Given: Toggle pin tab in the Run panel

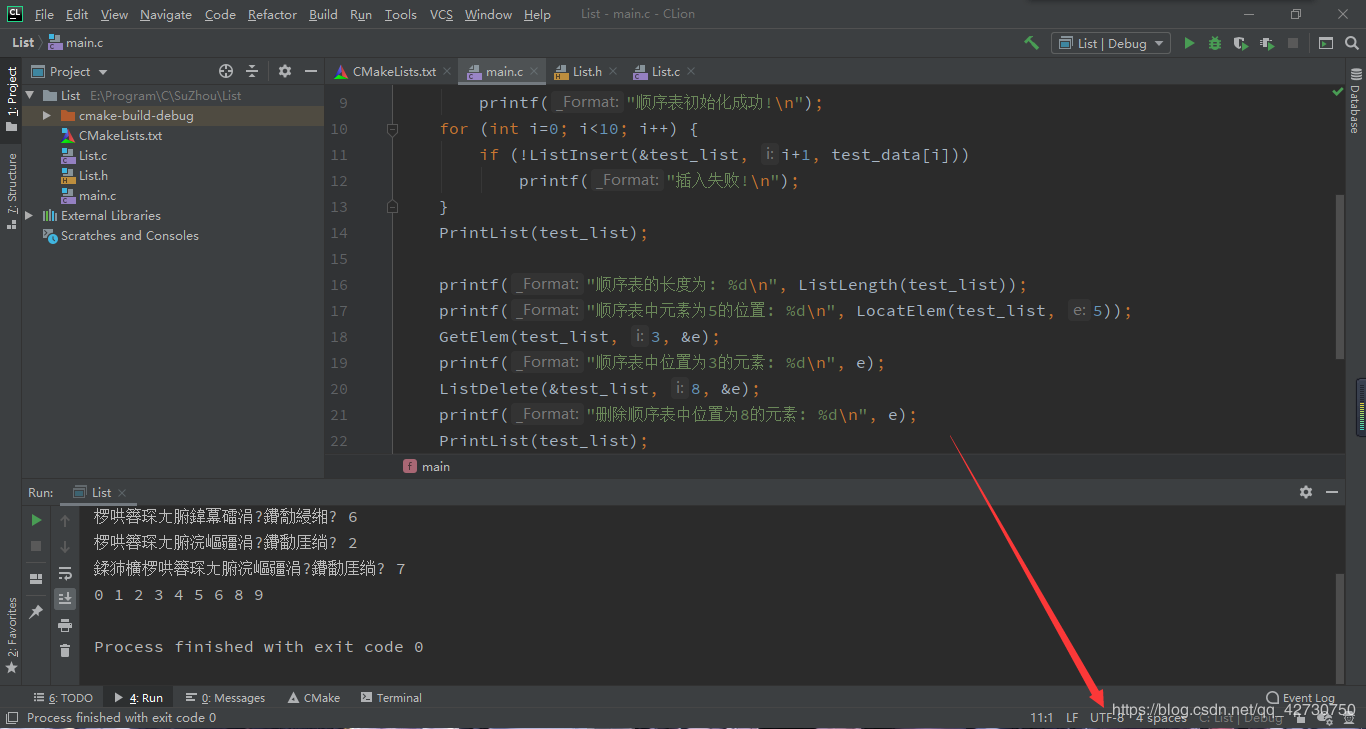Looking at the screenshot, I should [x=36, y=611].
